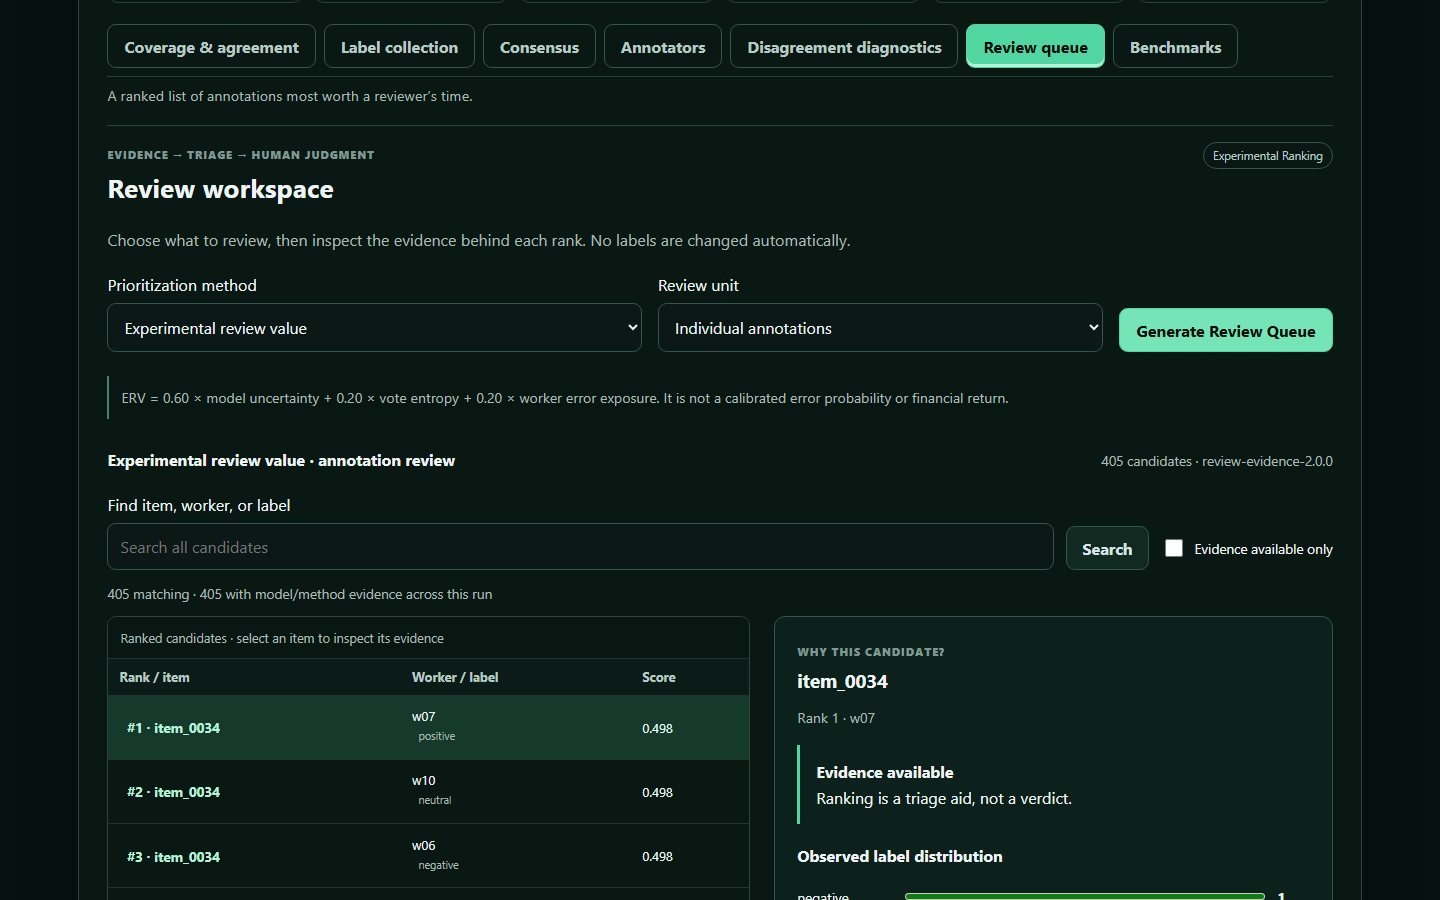Click the 405 matching summary text
Image resolution: width=1440 pixels, height=900 pixels.
pyautogui.click(x=300, y=594)
